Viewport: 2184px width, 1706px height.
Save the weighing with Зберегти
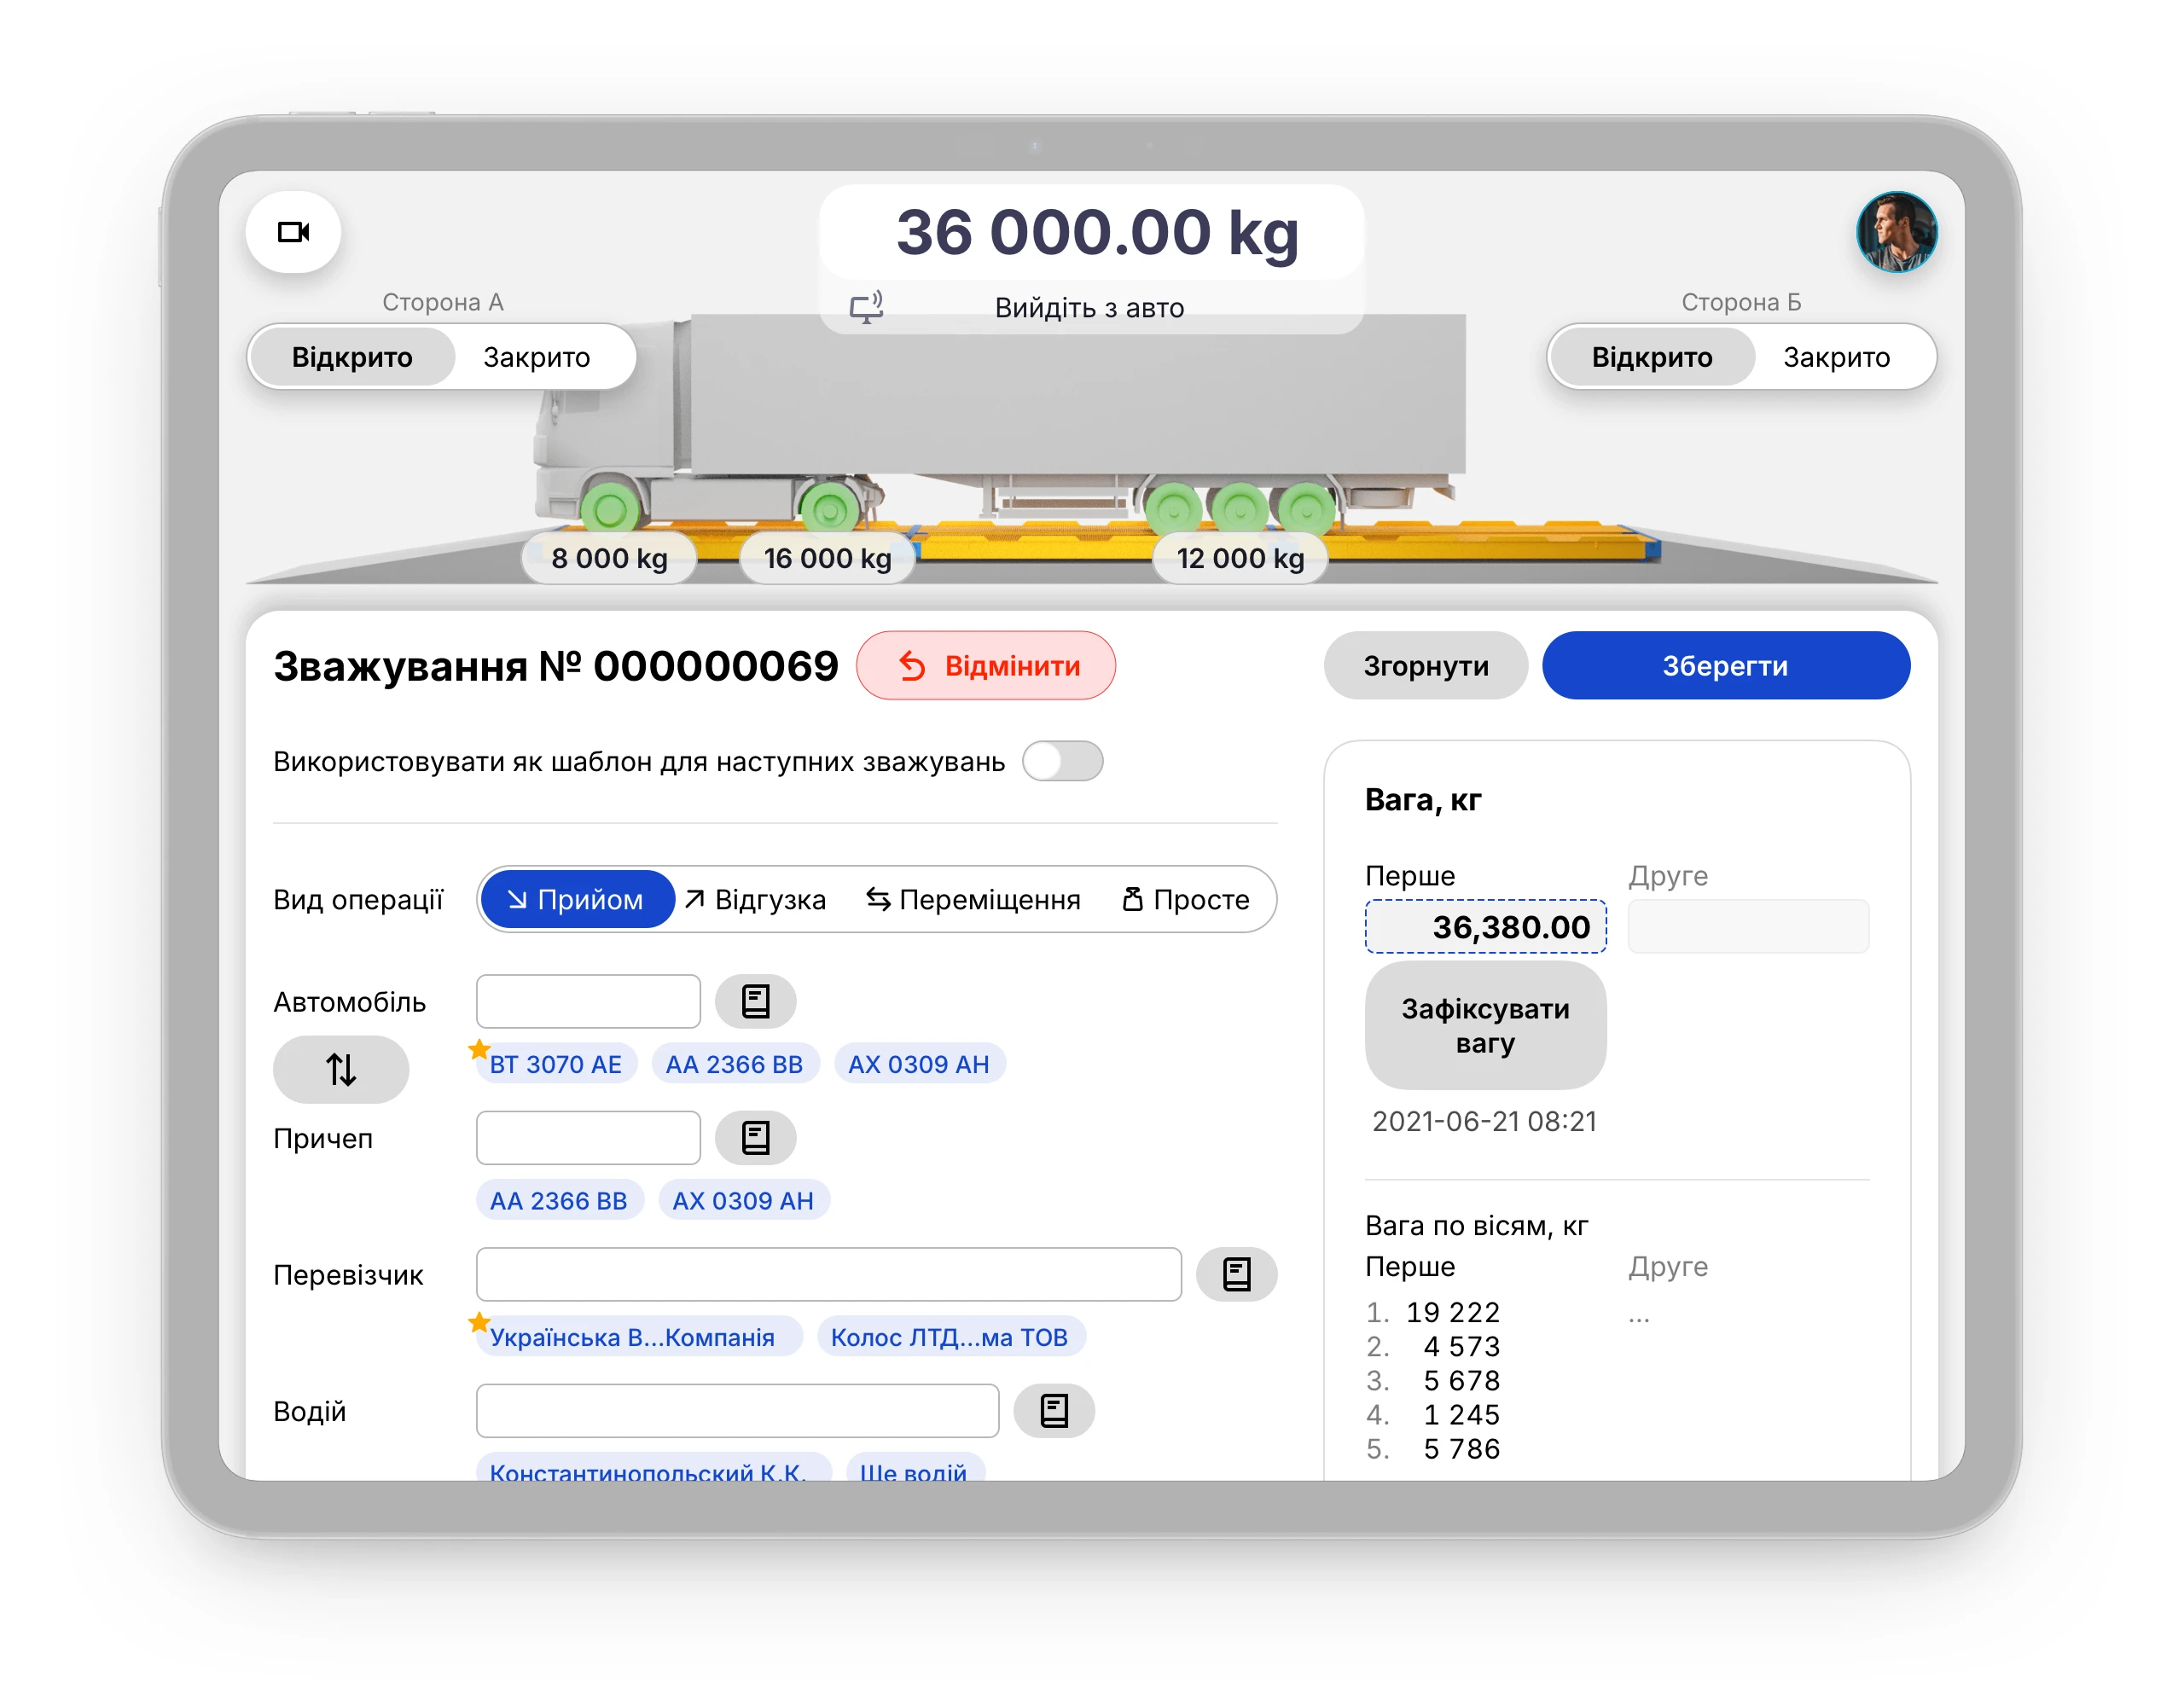1725,666
